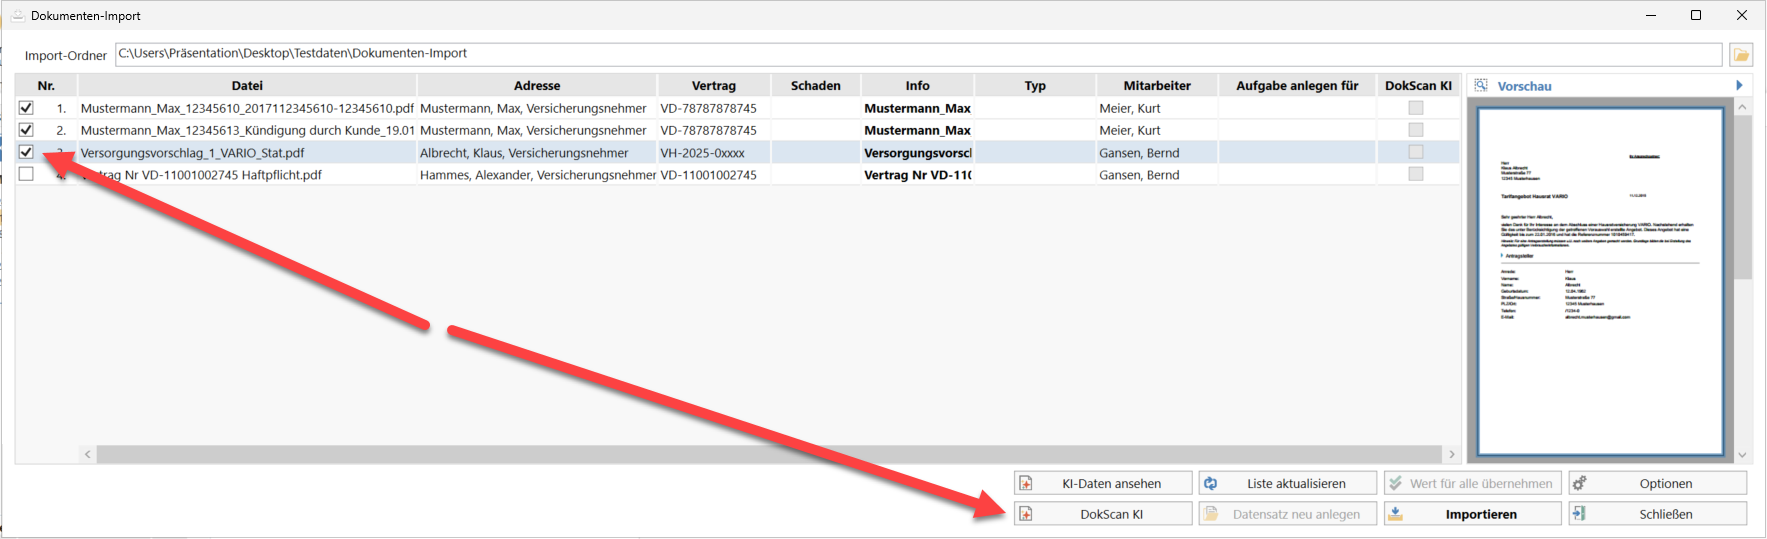Image resolution: width=1767 pixels, height=539 pixels.
Task: Click the folder browse icon beside Import-Ordner
Action: pyautogui.click(x=1741, y=55)
